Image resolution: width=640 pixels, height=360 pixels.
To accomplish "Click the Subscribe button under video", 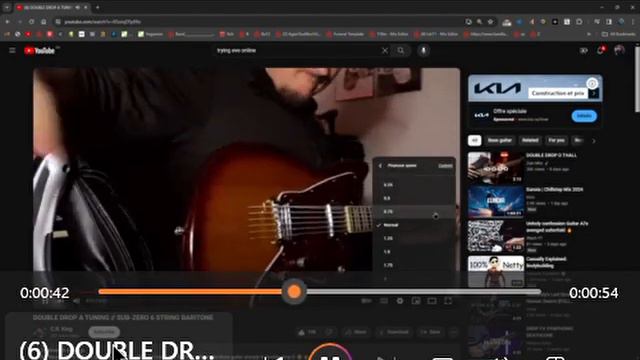I will click(x=104, y=332).
